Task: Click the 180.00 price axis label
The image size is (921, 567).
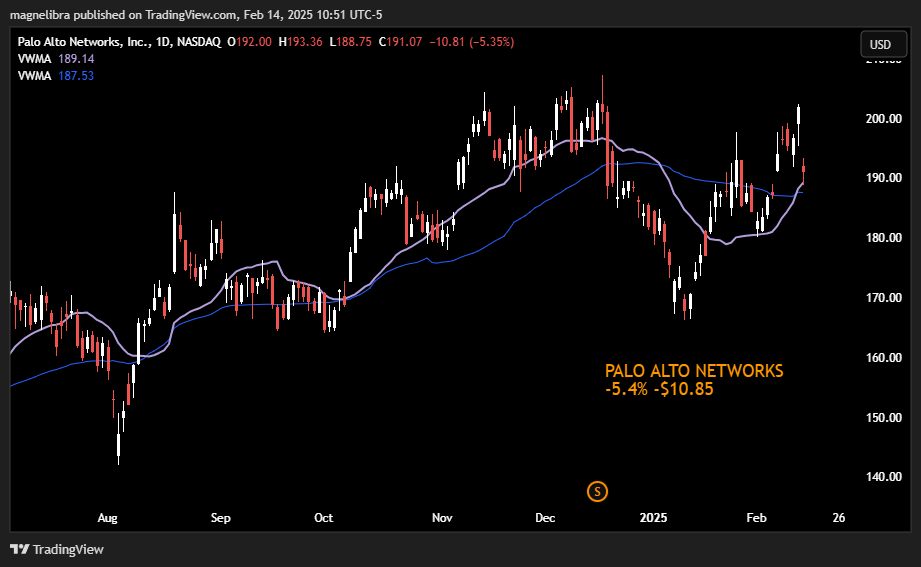Action: (x=883, y=237)
